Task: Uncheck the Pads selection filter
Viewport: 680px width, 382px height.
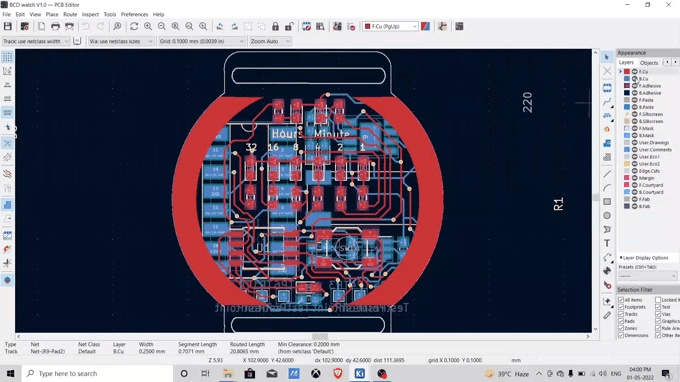Action: 621,321
